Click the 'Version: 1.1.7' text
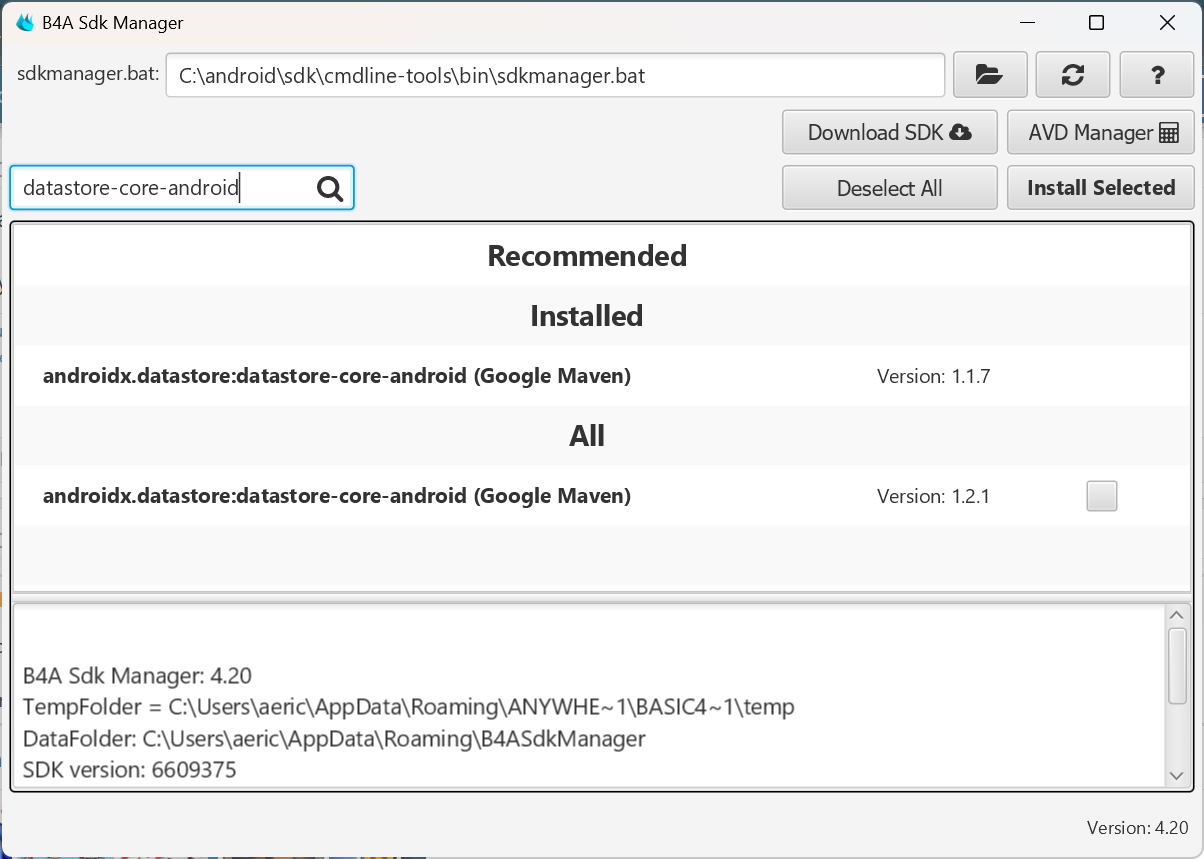 933,377
